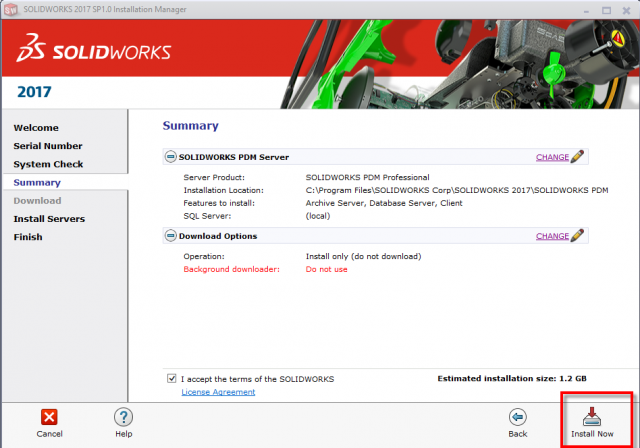Image resolution: width=640 pixels, height=448 pixels.
Task: Go to the System Check step
Action: point(48,164)
